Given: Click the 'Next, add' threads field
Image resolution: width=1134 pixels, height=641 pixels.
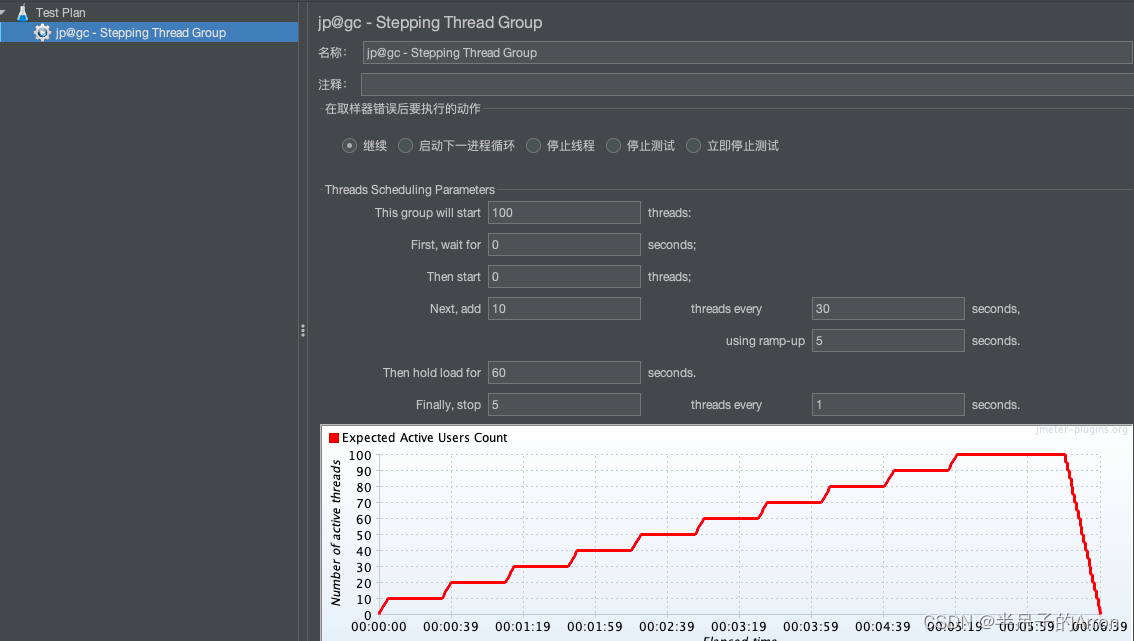Looking at the screenshot, I should pos(564,308).
